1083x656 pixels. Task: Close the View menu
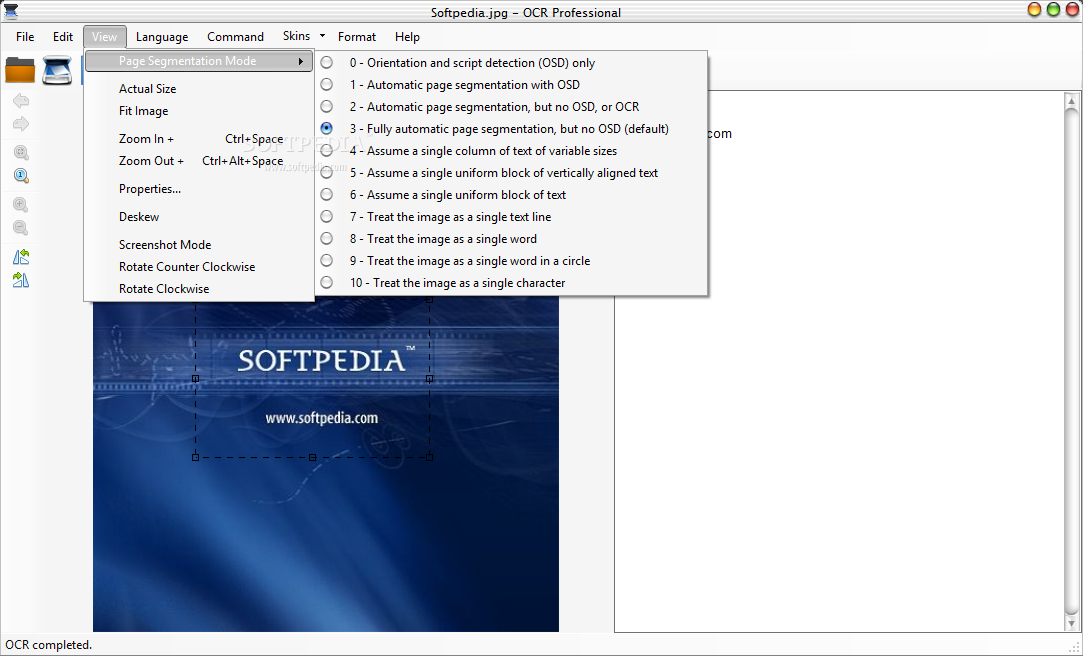click(x=104, y=37)
